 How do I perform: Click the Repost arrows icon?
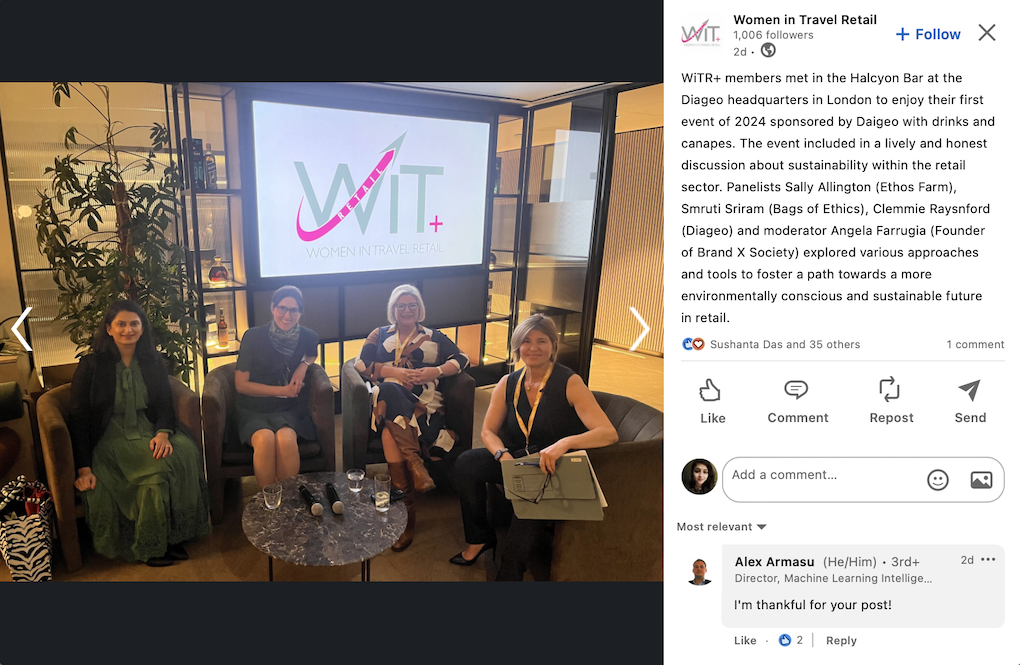[889, 389]
